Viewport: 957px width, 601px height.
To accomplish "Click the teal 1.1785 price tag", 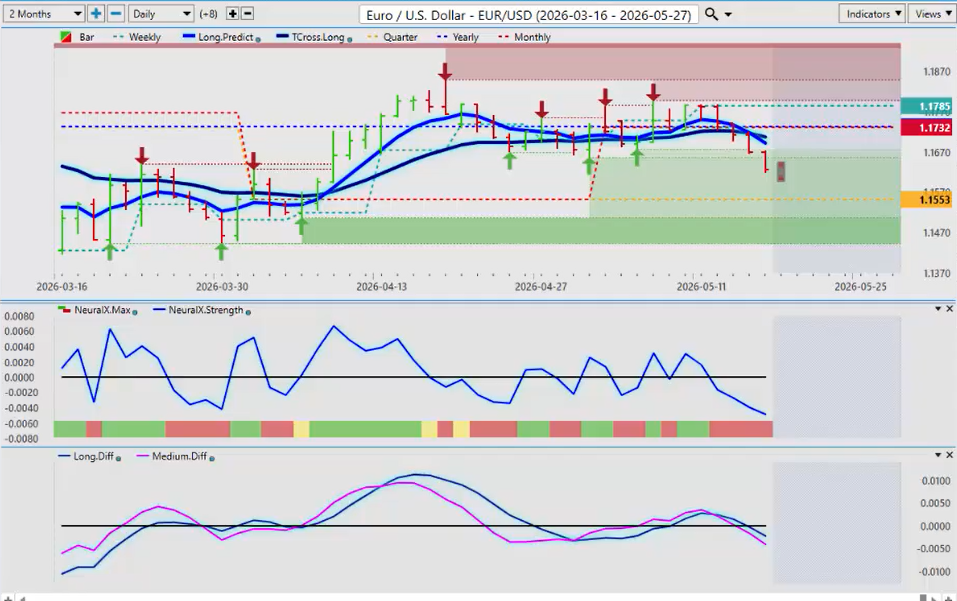I will (926, 106).
